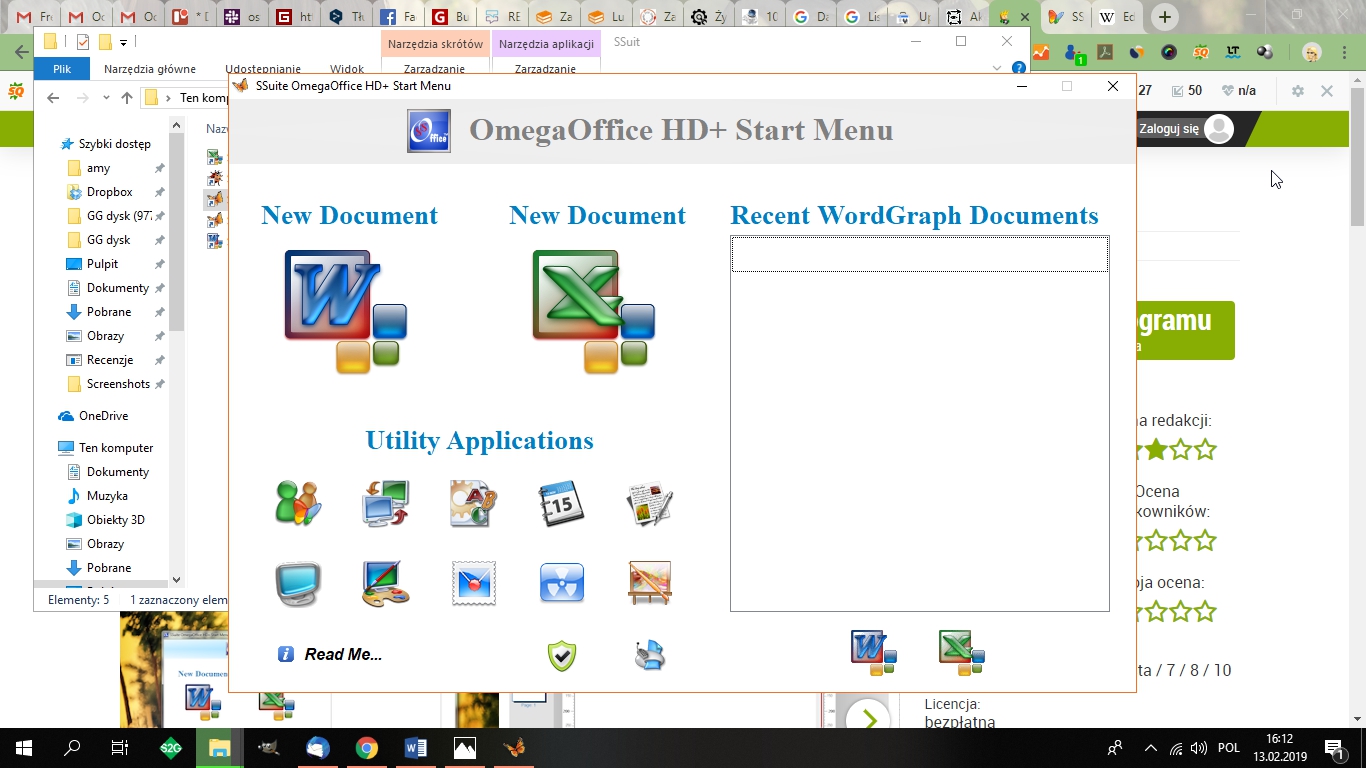1366x768 pixels.
Task: Go back in File Explorer navigation
Action: (x=53, y=98)
